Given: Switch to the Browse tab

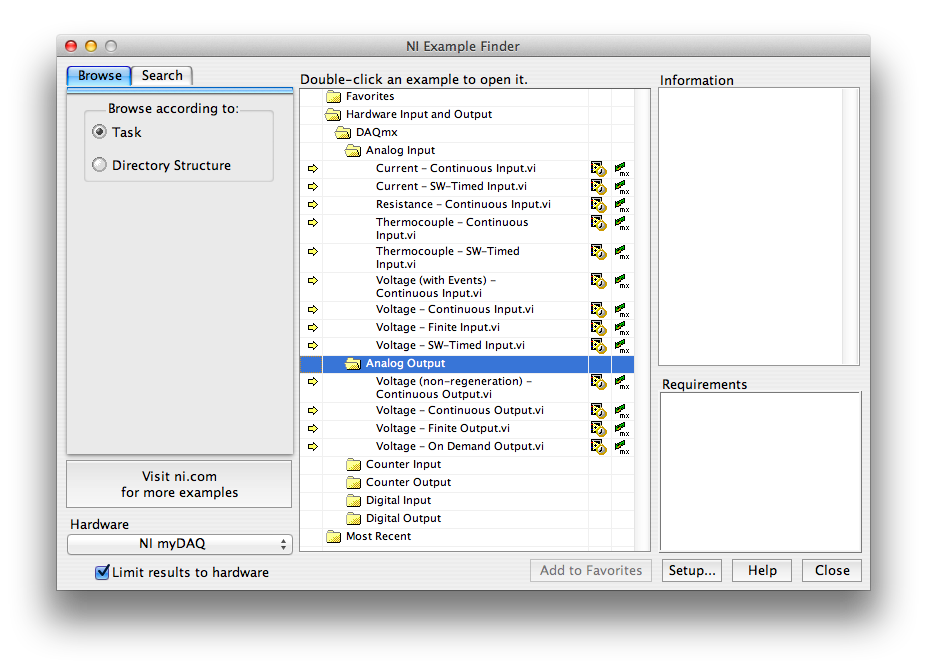Looking at the screenshot, I should pyautogui.click(x=99, y=75).
